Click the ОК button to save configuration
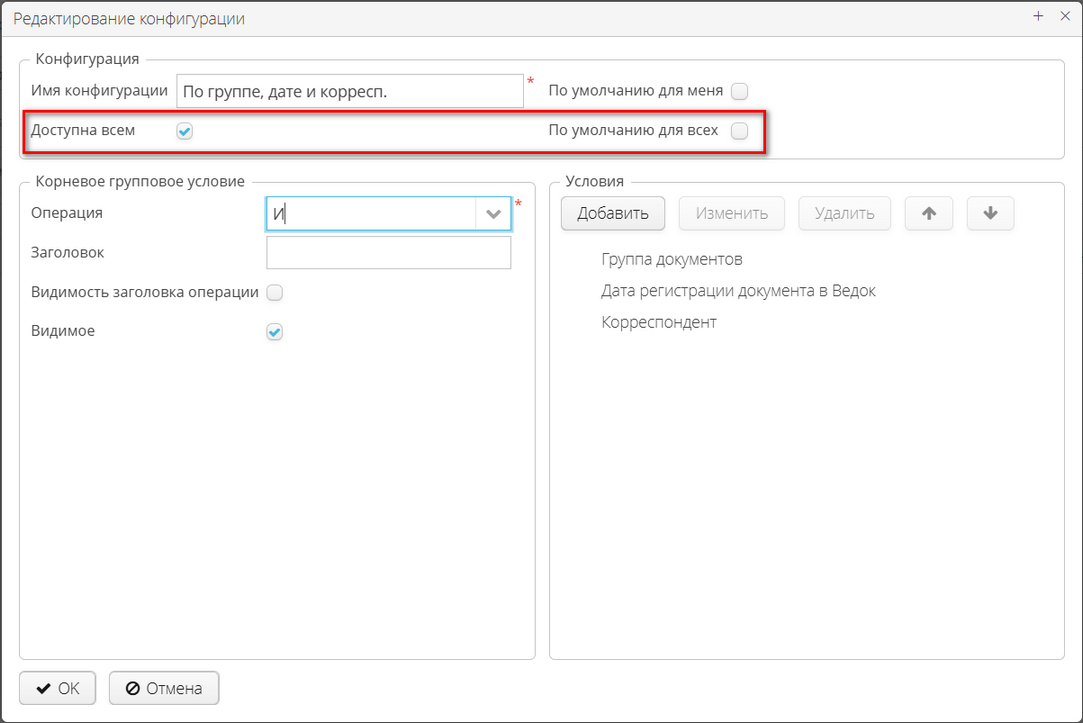This screenshot has width=1083, height=723. click(x=57, y=688)
